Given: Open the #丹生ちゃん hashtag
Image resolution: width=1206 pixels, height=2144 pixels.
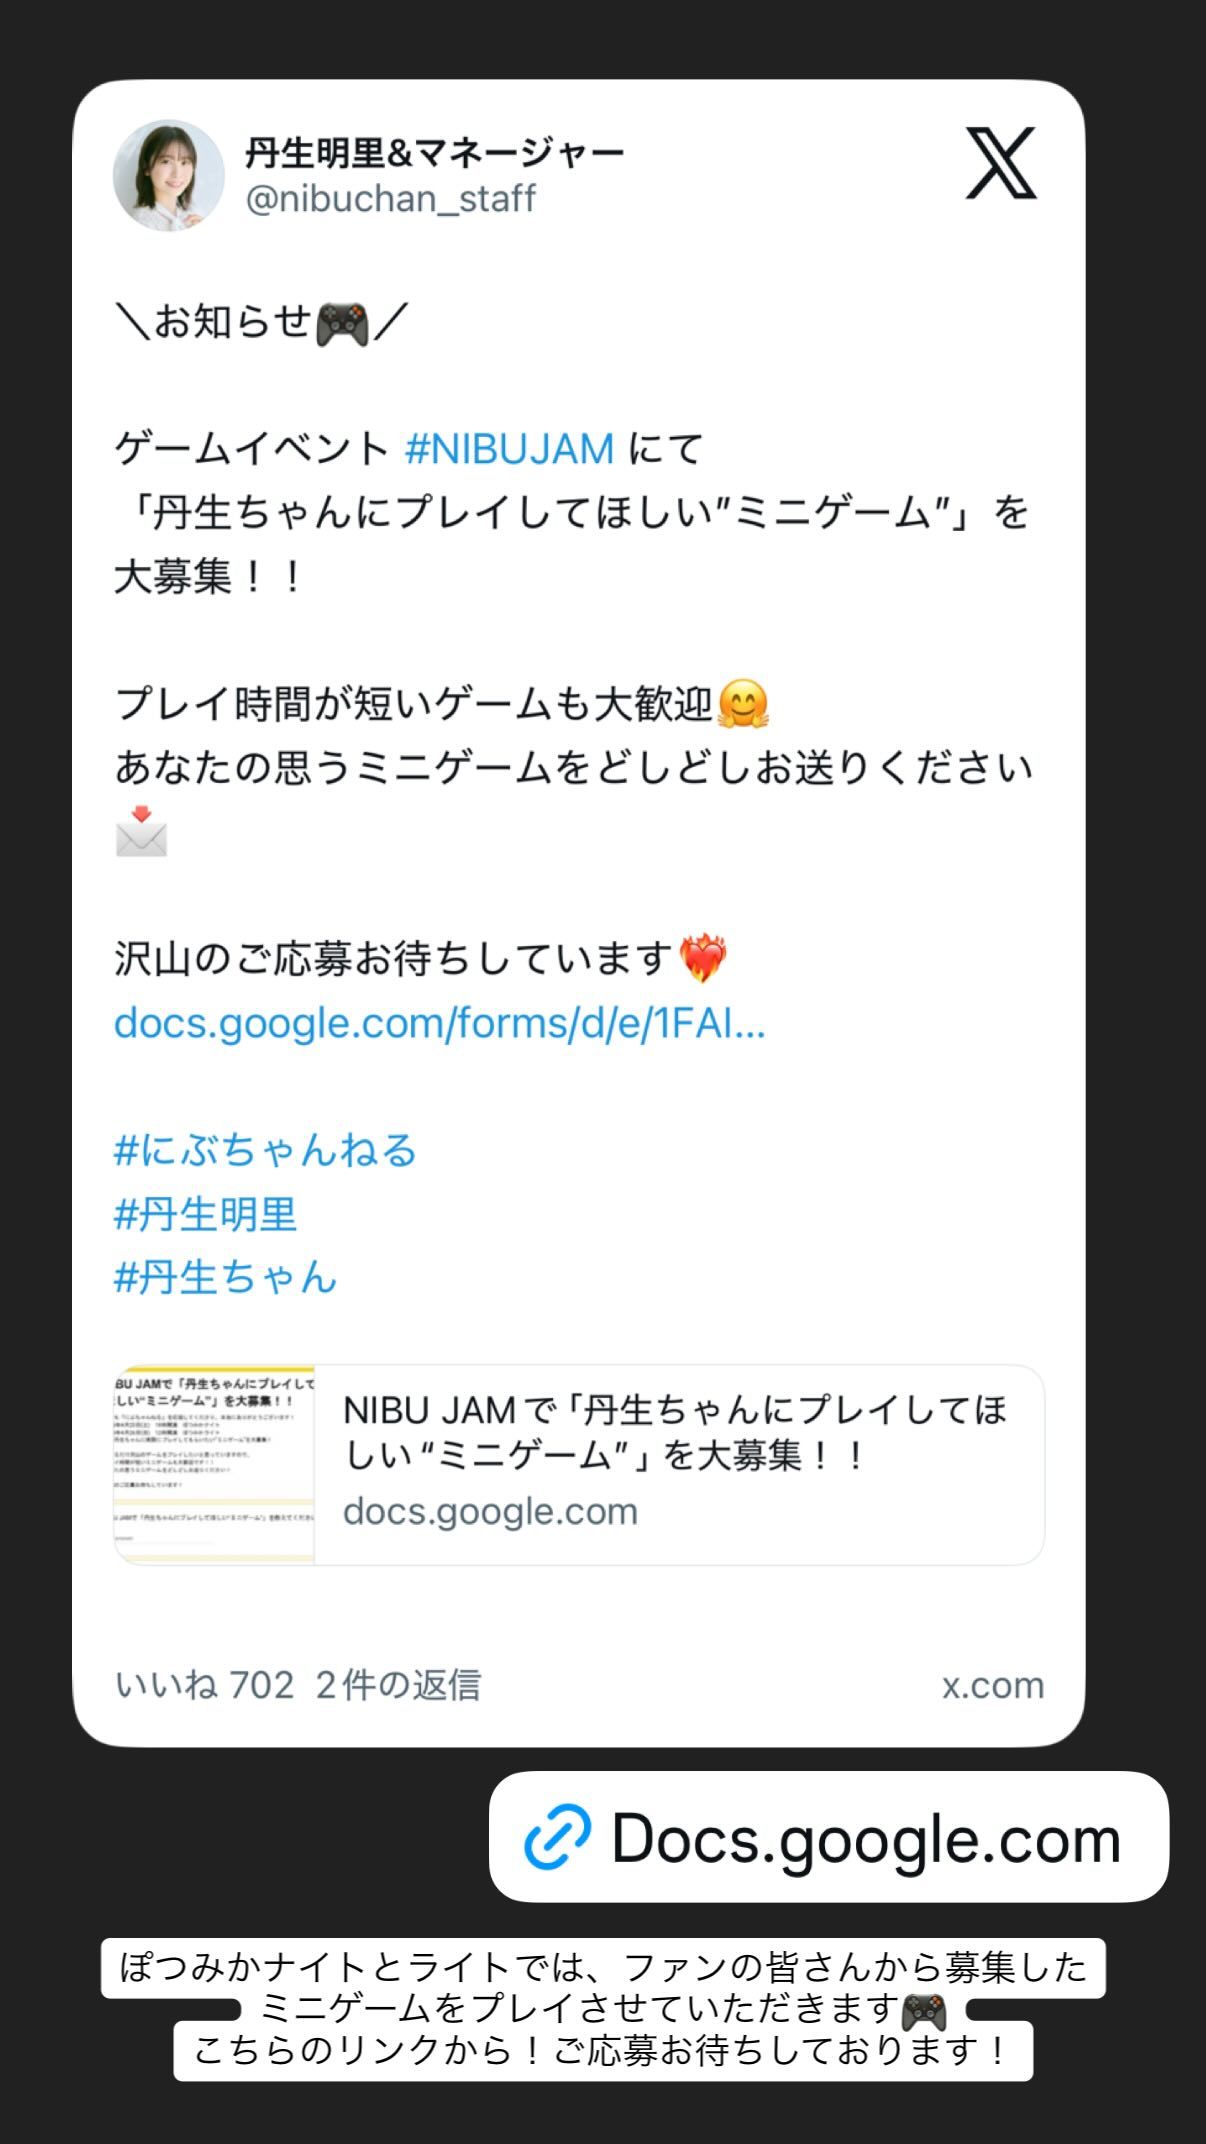Looking at the screenshot, I should point(225,1277).
